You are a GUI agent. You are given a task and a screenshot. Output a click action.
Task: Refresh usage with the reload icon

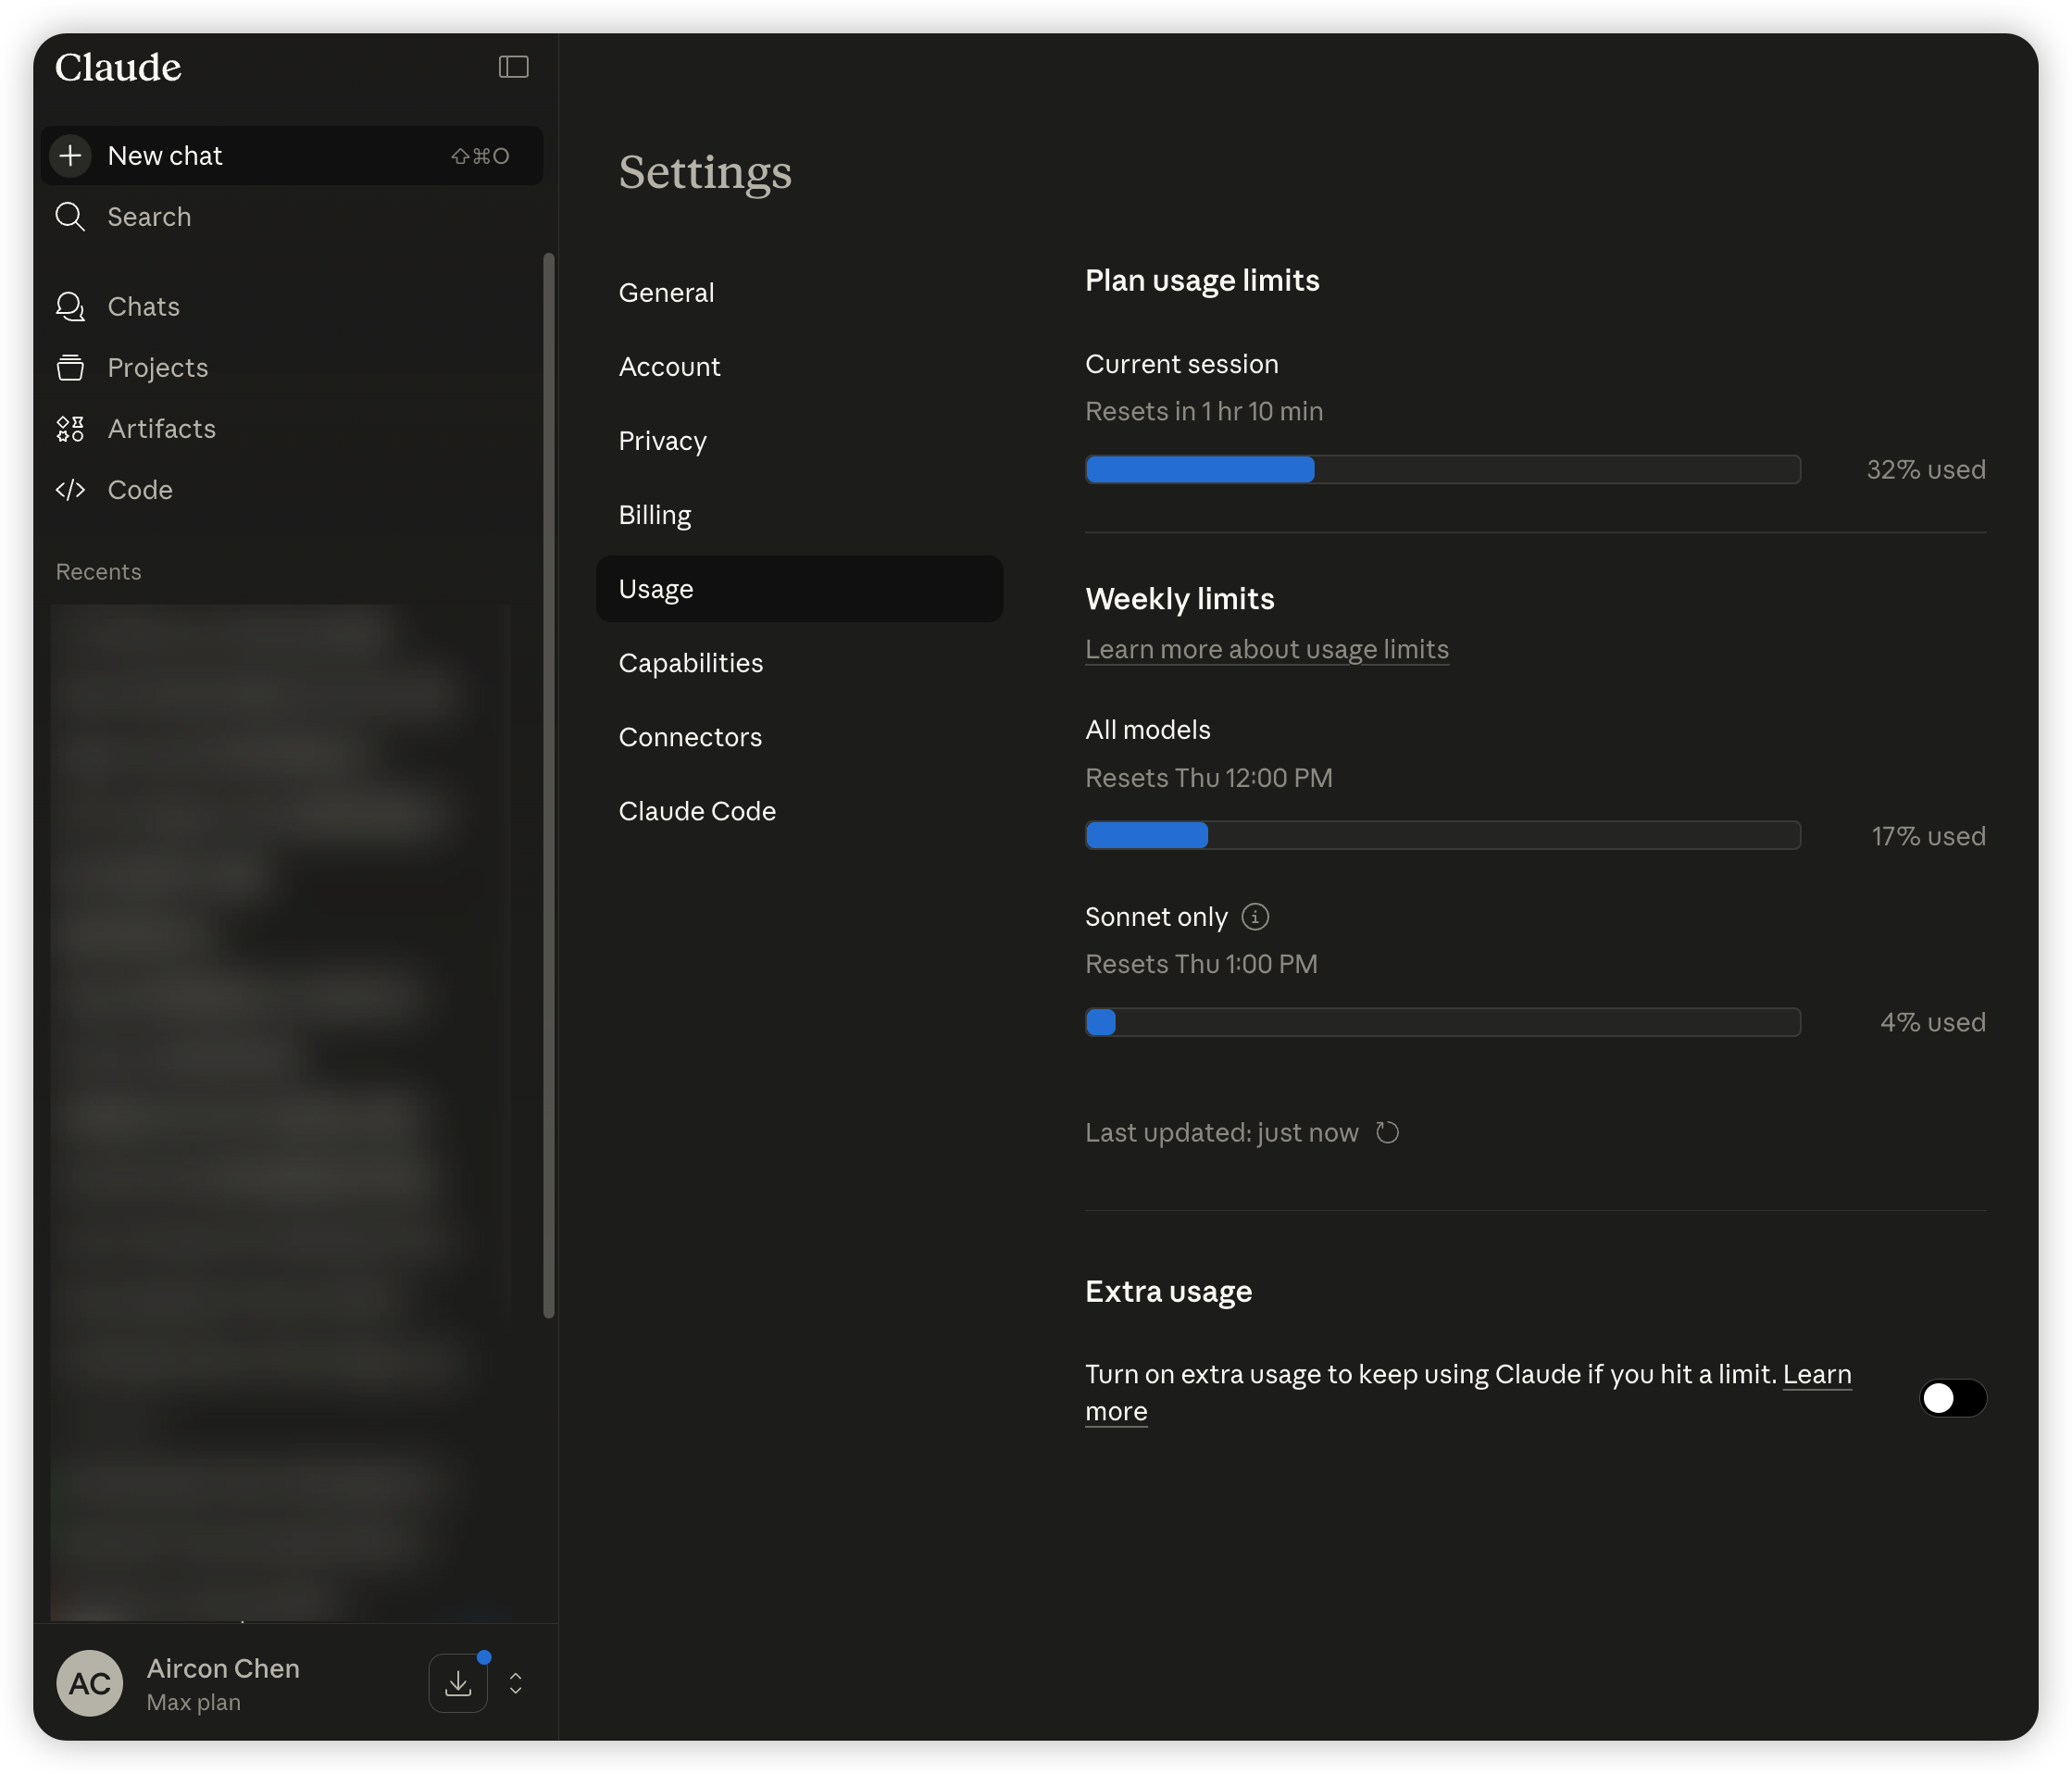tap(1386, 1132)
